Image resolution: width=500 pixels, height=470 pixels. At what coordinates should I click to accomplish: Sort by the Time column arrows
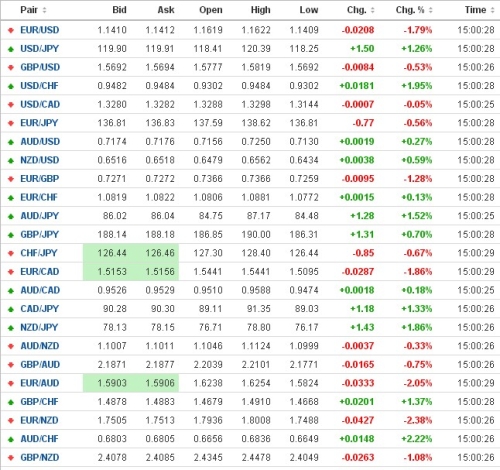click(x=492, y=10)
